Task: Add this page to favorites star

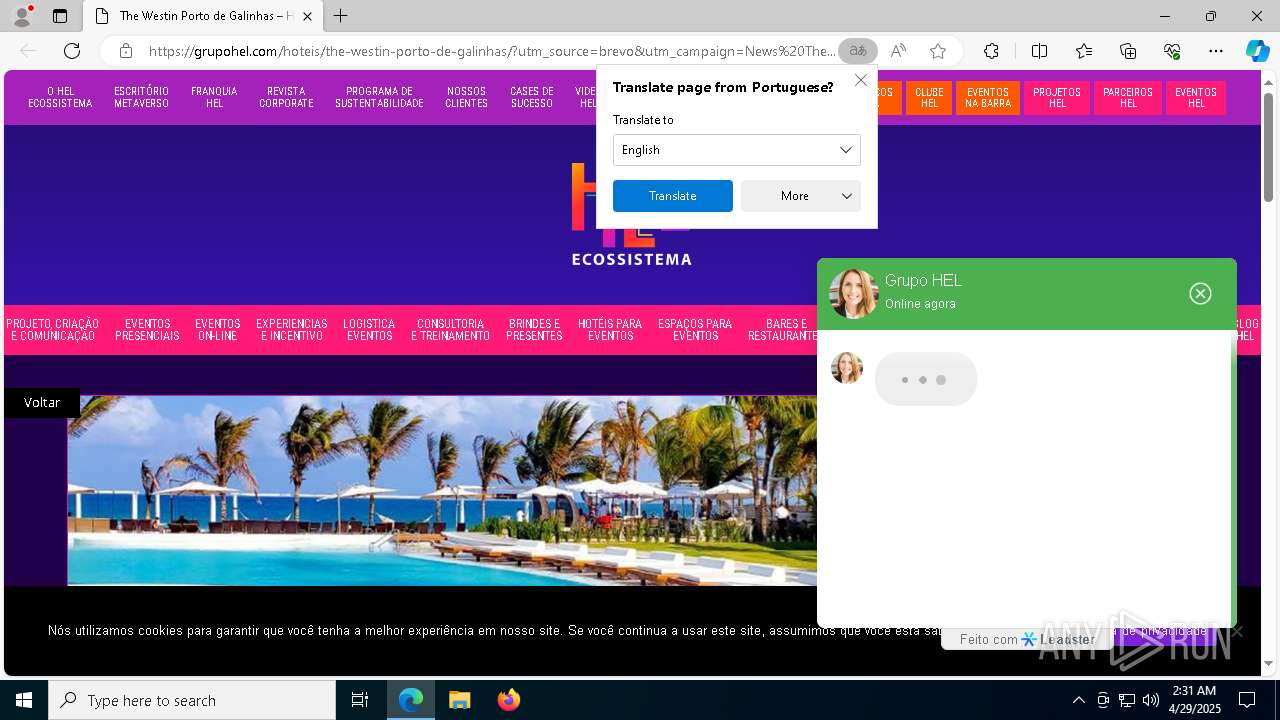Action: click(x=938, y=51)
